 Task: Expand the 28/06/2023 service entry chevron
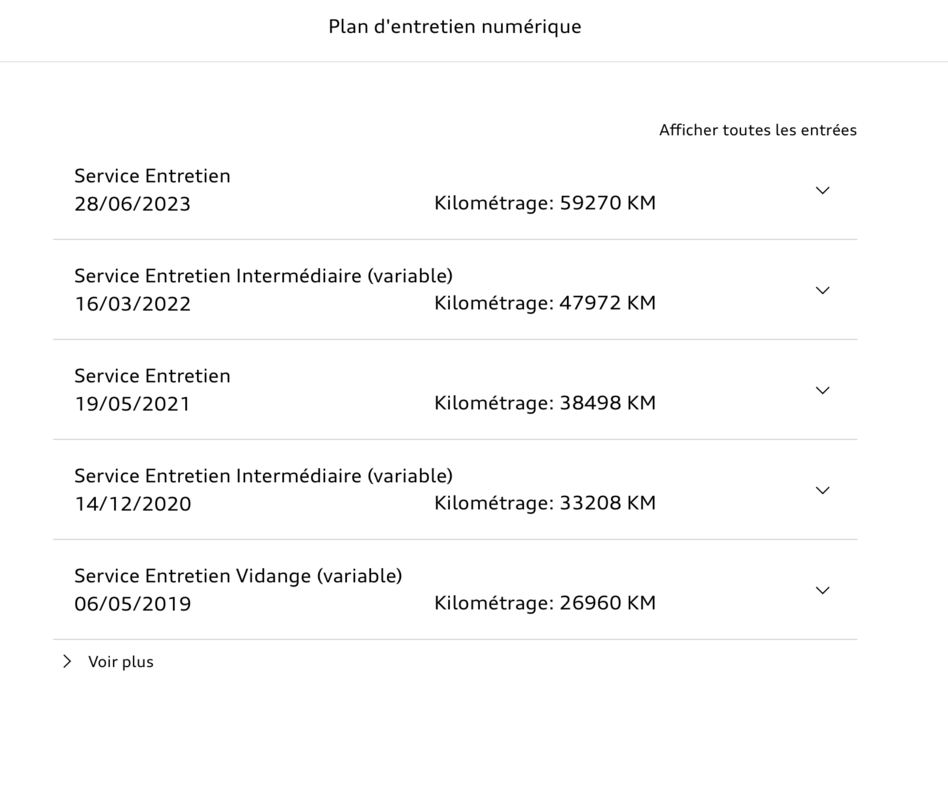click(822, 190)
